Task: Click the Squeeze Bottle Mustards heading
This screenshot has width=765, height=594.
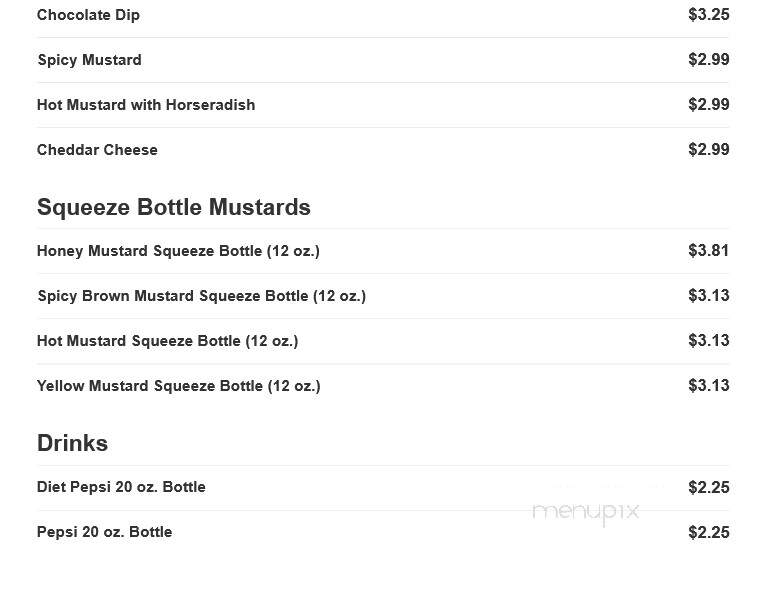Action: point(174,207)
